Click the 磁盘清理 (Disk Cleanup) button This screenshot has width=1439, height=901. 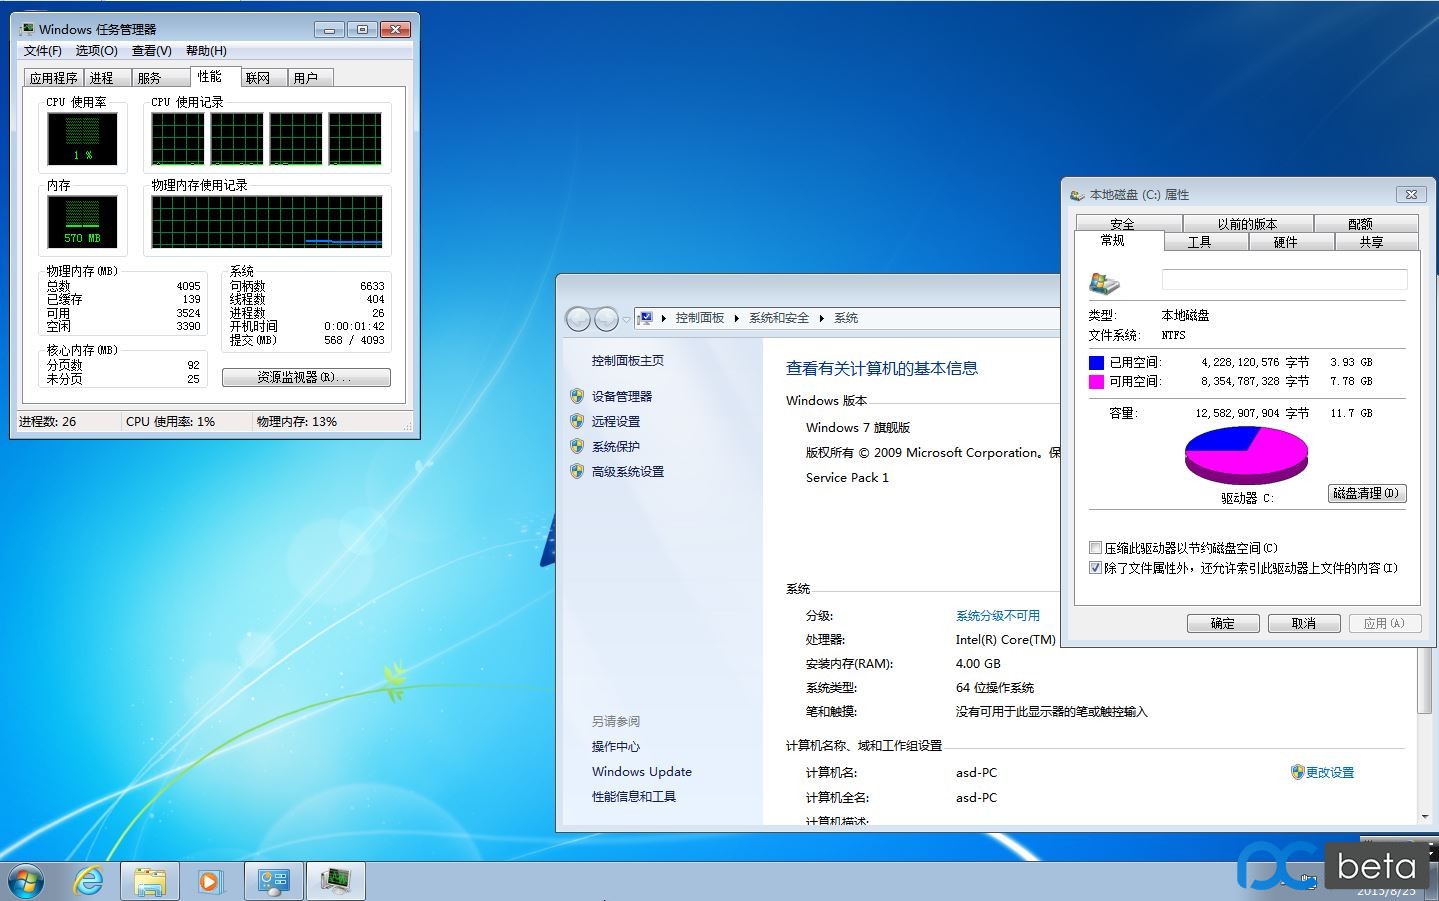pyautogui.click(x=1366, y=493)
